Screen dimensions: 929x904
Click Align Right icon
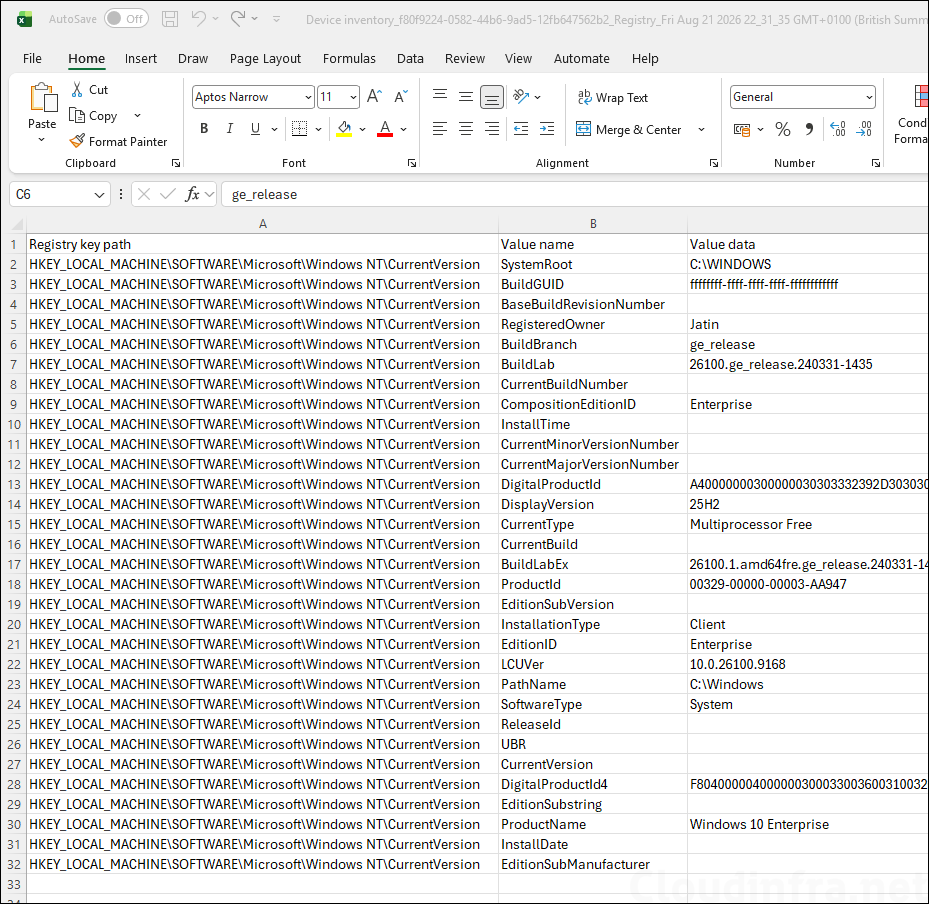(x=492, y=129)
